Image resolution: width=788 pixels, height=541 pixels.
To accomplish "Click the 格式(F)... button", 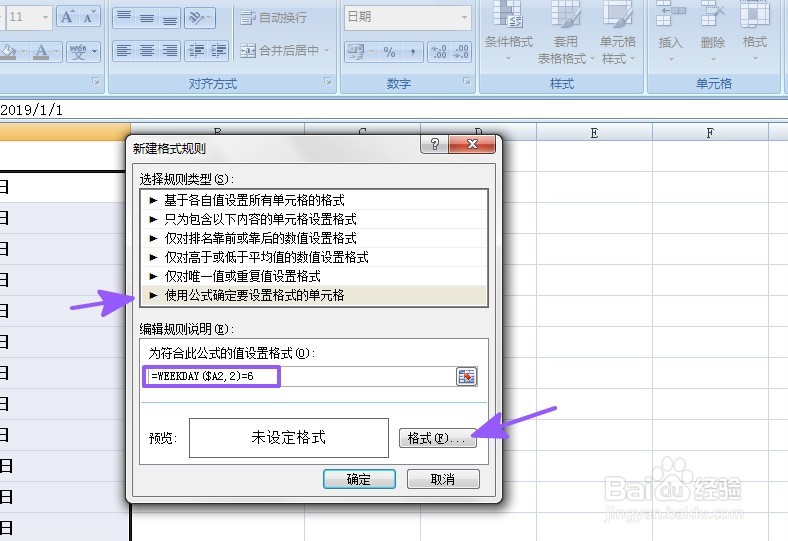I will (x=437, y=438).
